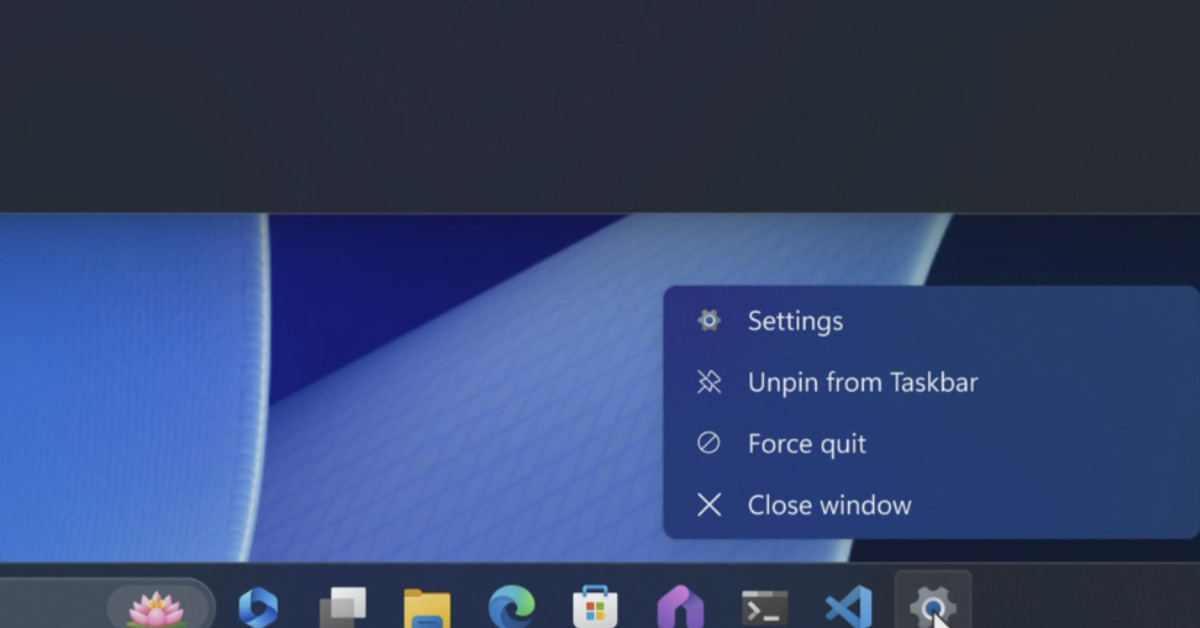Click the Settings gear in the taskbar
This screenshot has width=1200, height=628.
pos(932,605)
